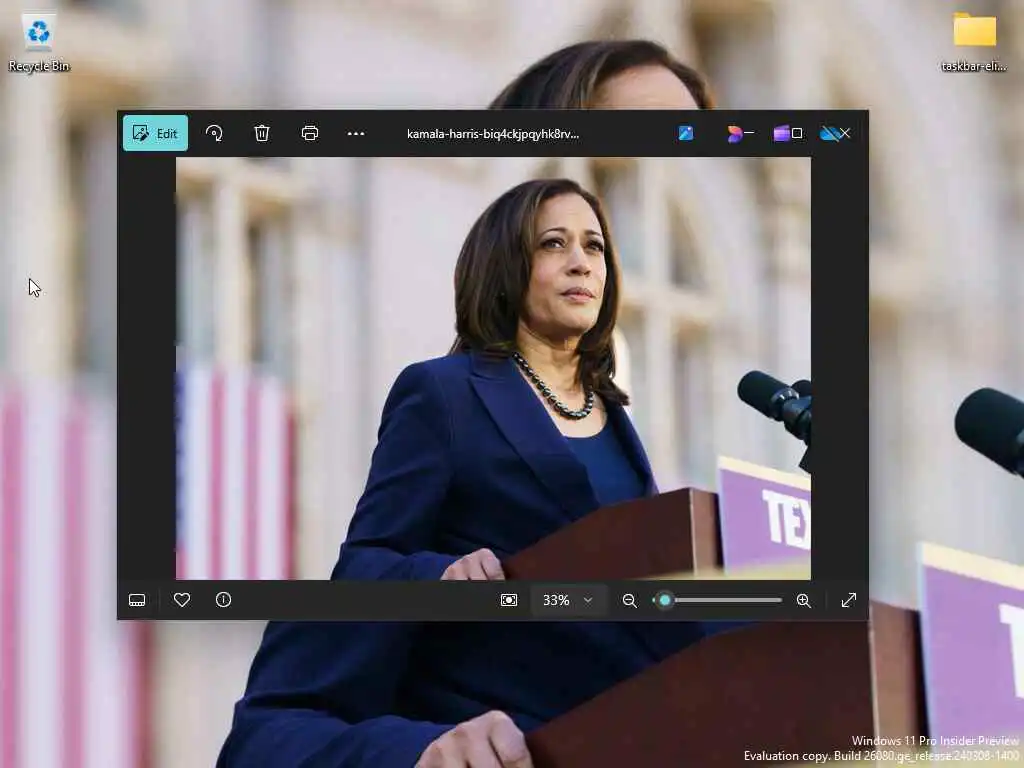Screen dimensions: 1024x768
Task: Open the purple Clipchamp video icon
Action: point(782,134)
